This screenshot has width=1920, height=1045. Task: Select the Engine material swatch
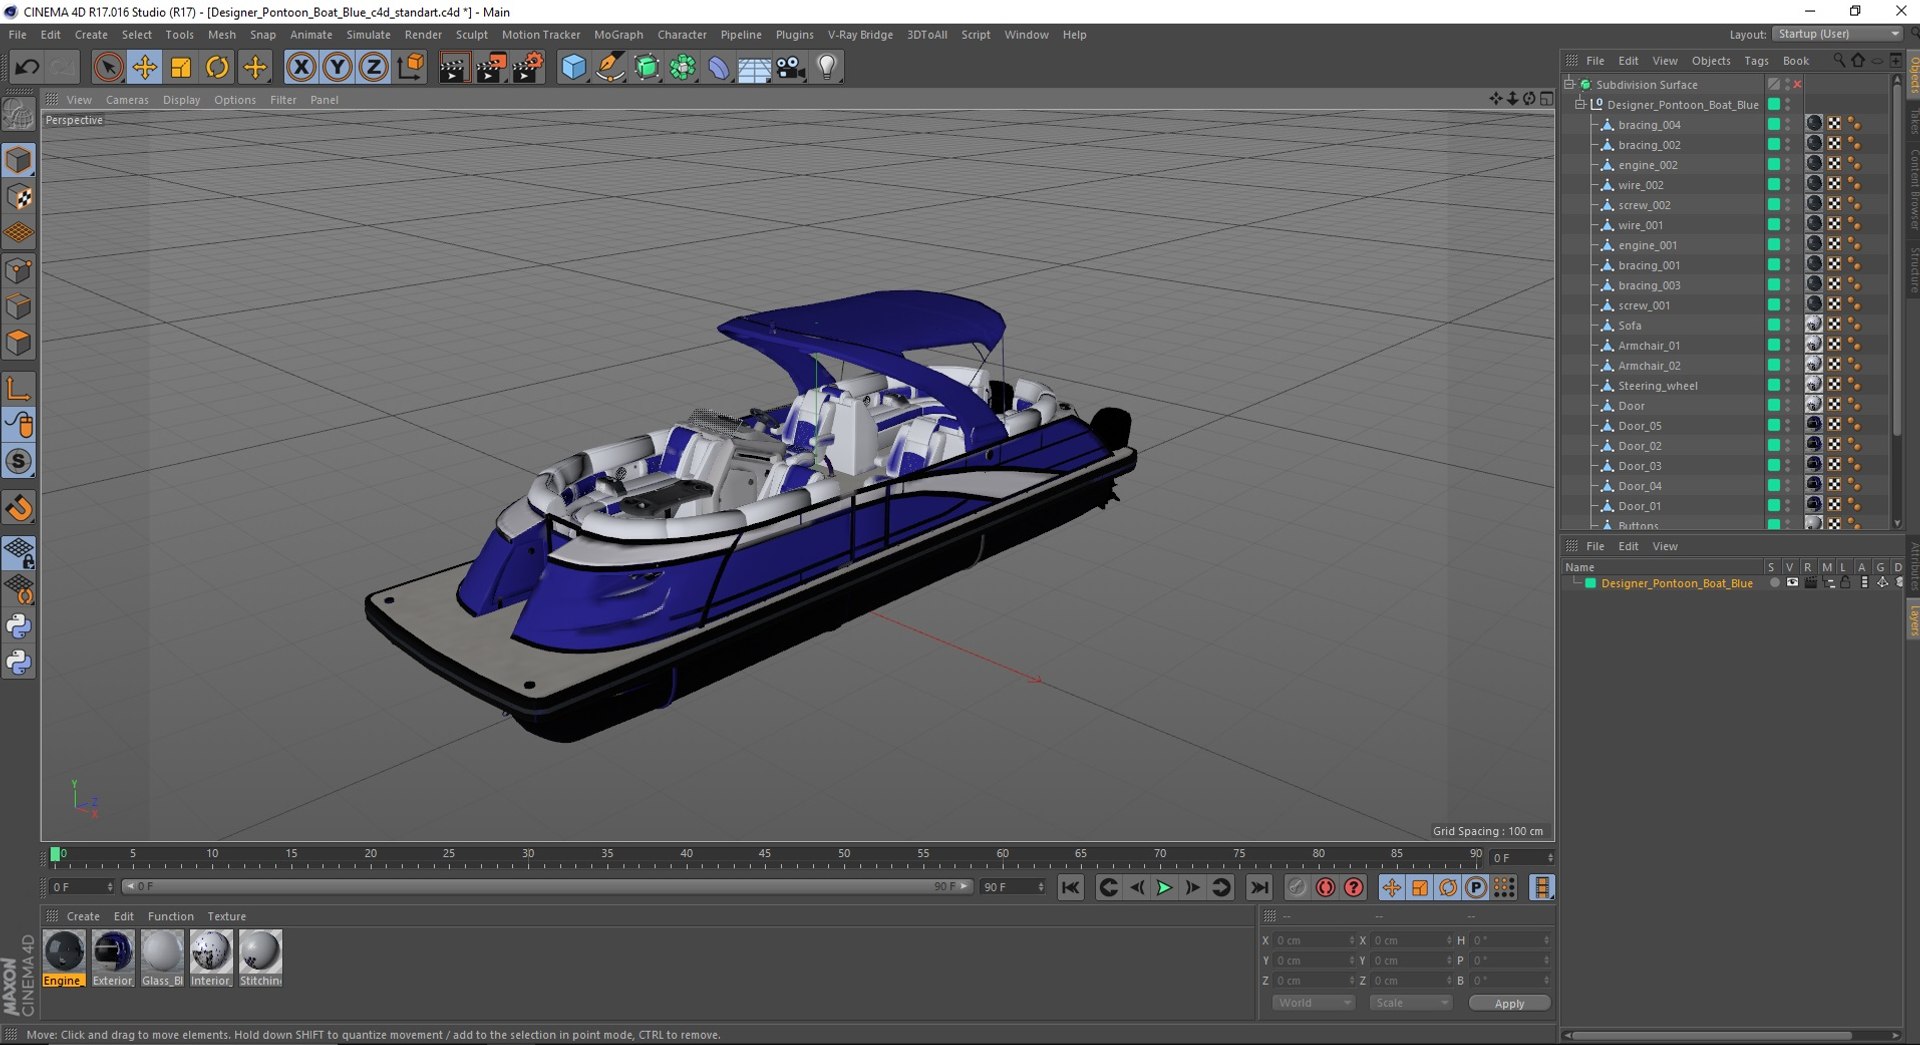click(64, 958)
